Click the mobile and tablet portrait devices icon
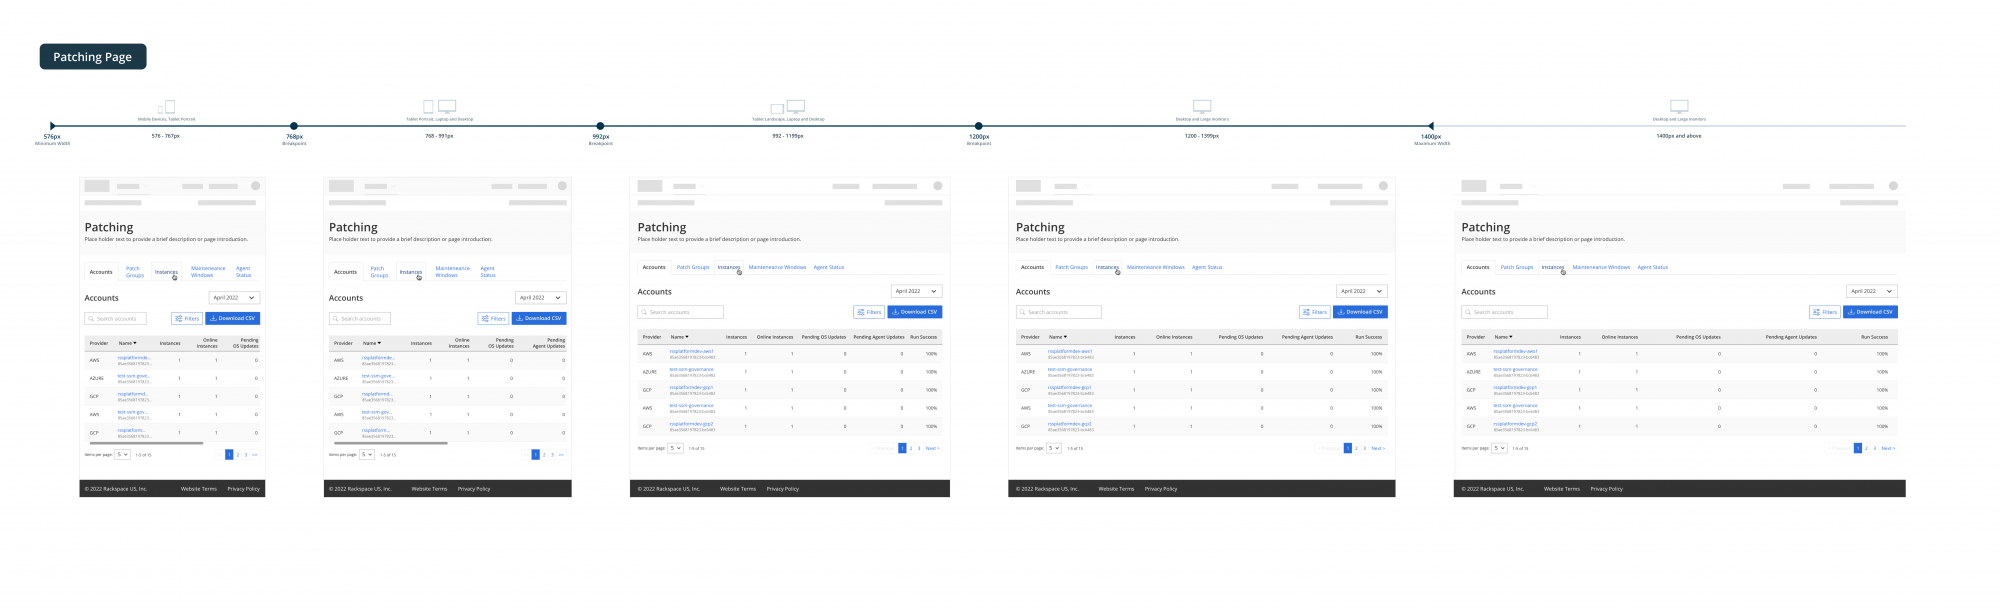 [x=166, y=106]
